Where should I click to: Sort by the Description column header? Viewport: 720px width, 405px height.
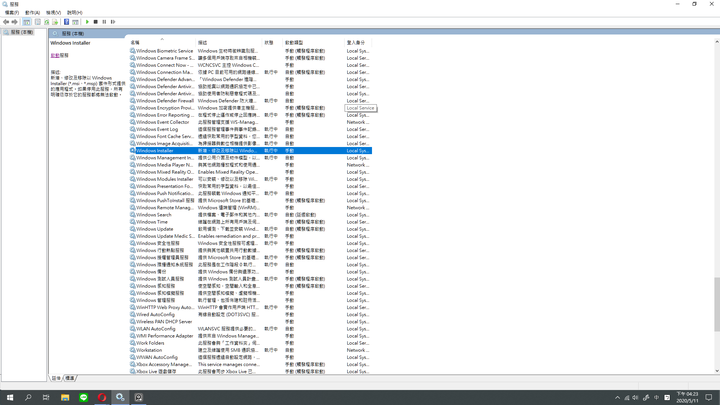228,42
